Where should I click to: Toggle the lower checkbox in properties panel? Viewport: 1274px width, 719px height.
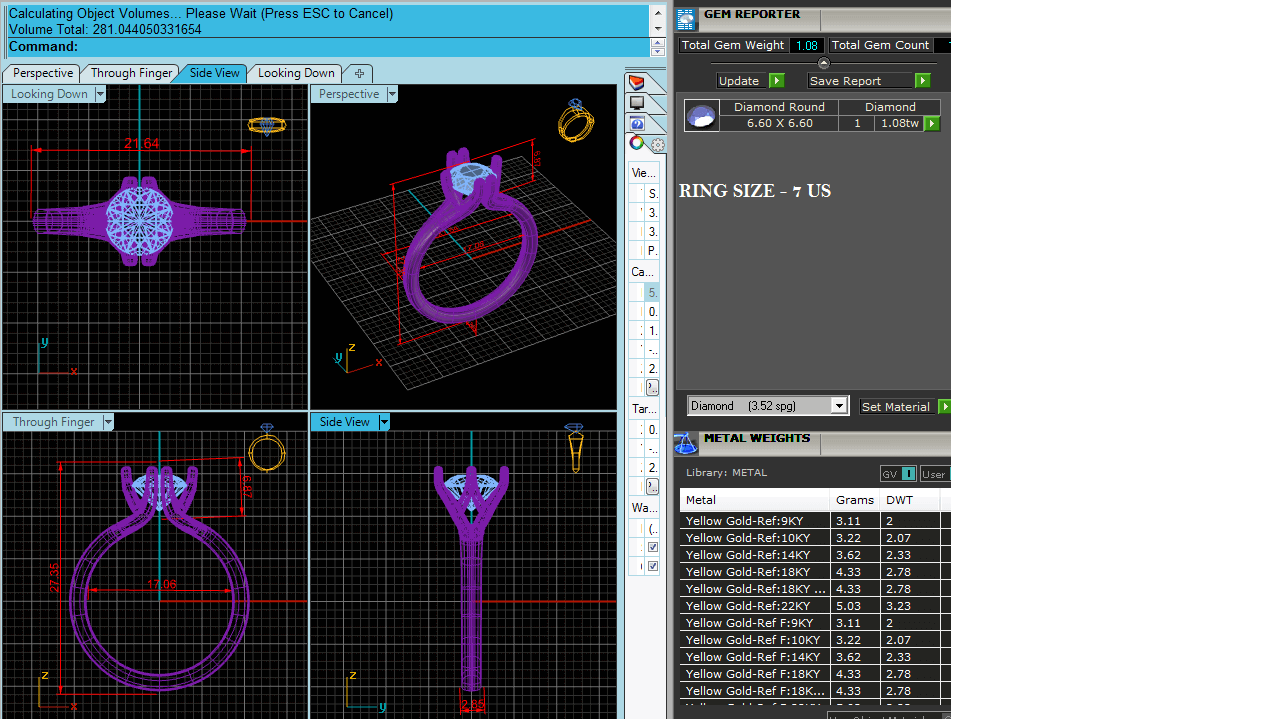tap(653, 566)
